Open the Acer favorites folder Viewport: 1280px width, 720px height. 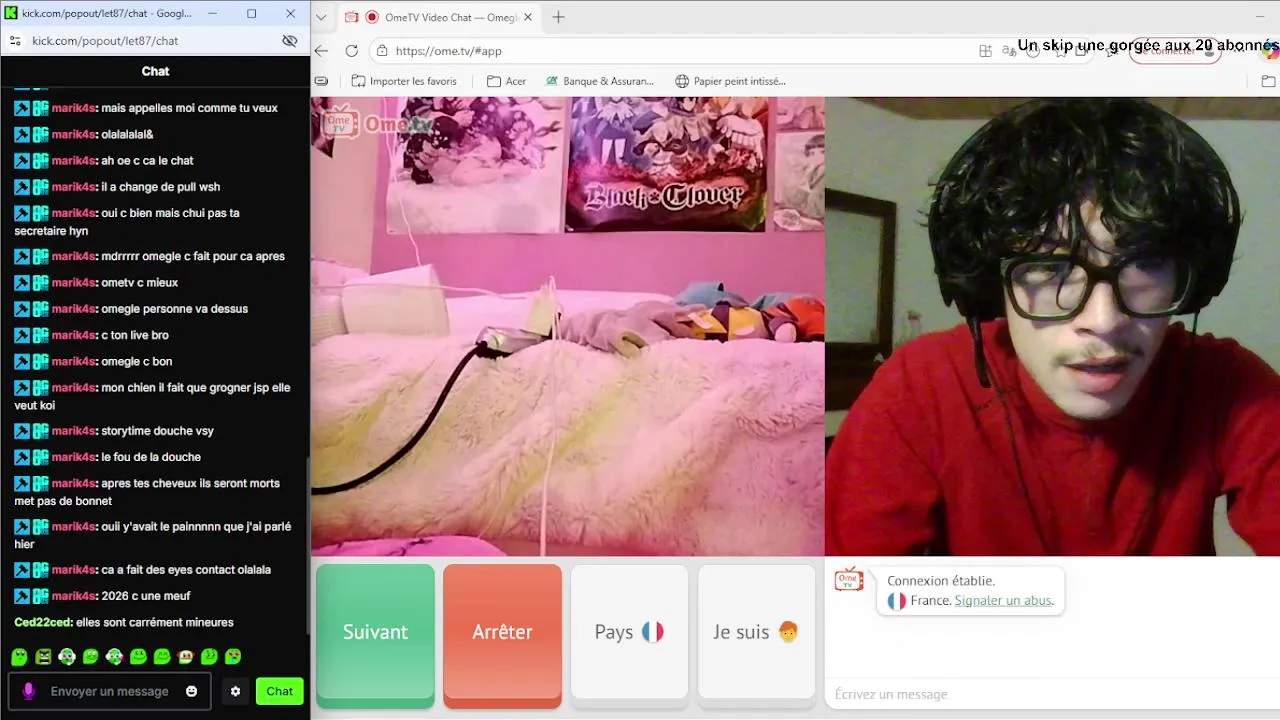click(506, 81)
